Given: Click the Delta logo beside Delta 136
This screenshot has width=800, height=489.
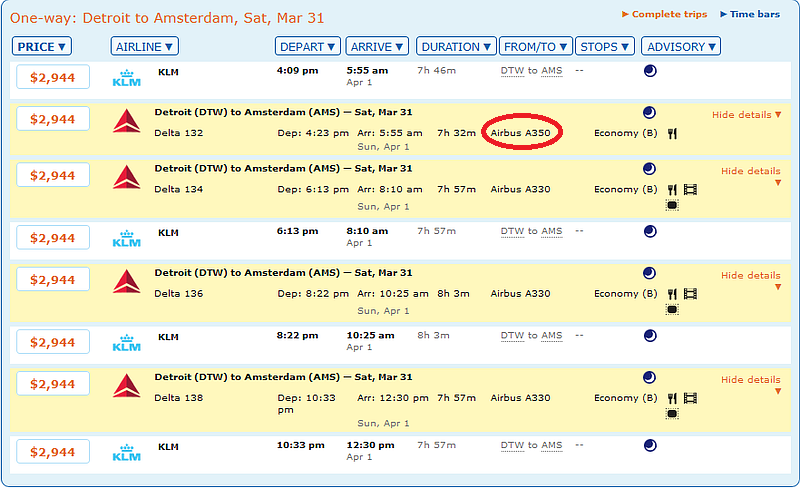Looking at the screenshot, I should point(127,281).
